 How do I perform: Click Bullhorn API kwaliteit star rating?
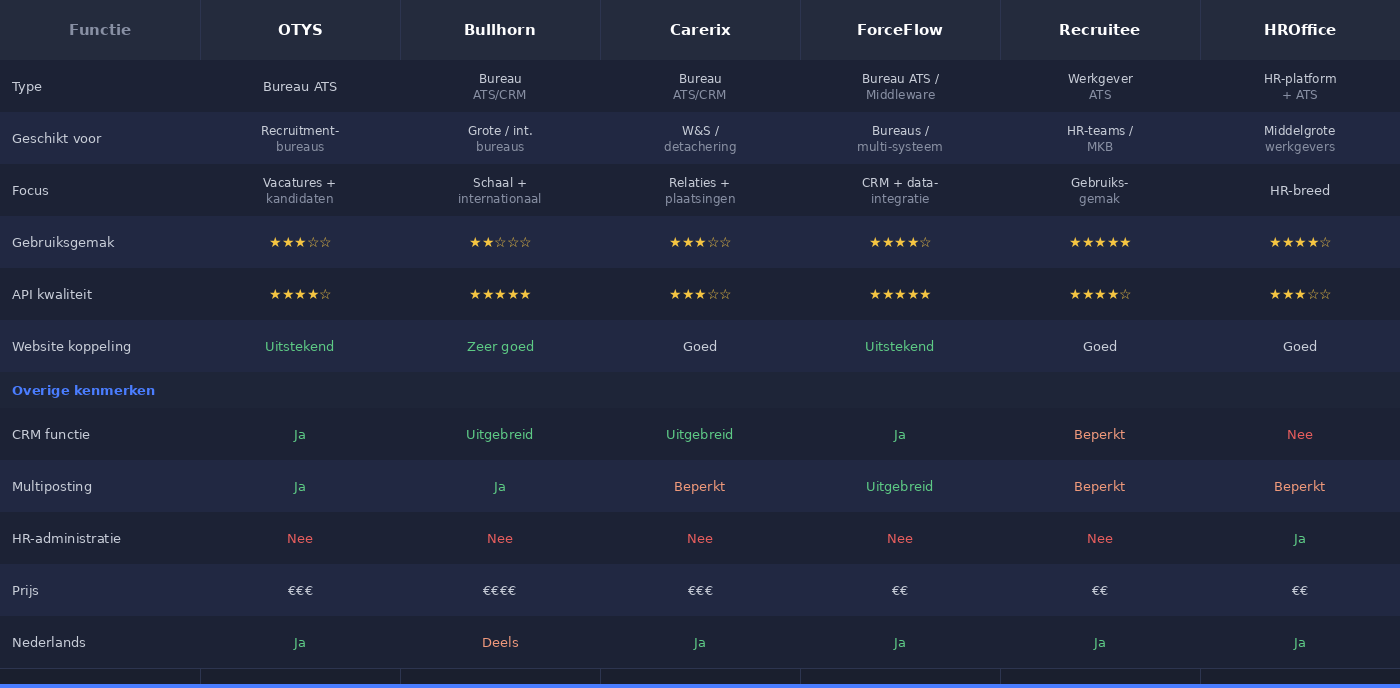tap(500, 295)
